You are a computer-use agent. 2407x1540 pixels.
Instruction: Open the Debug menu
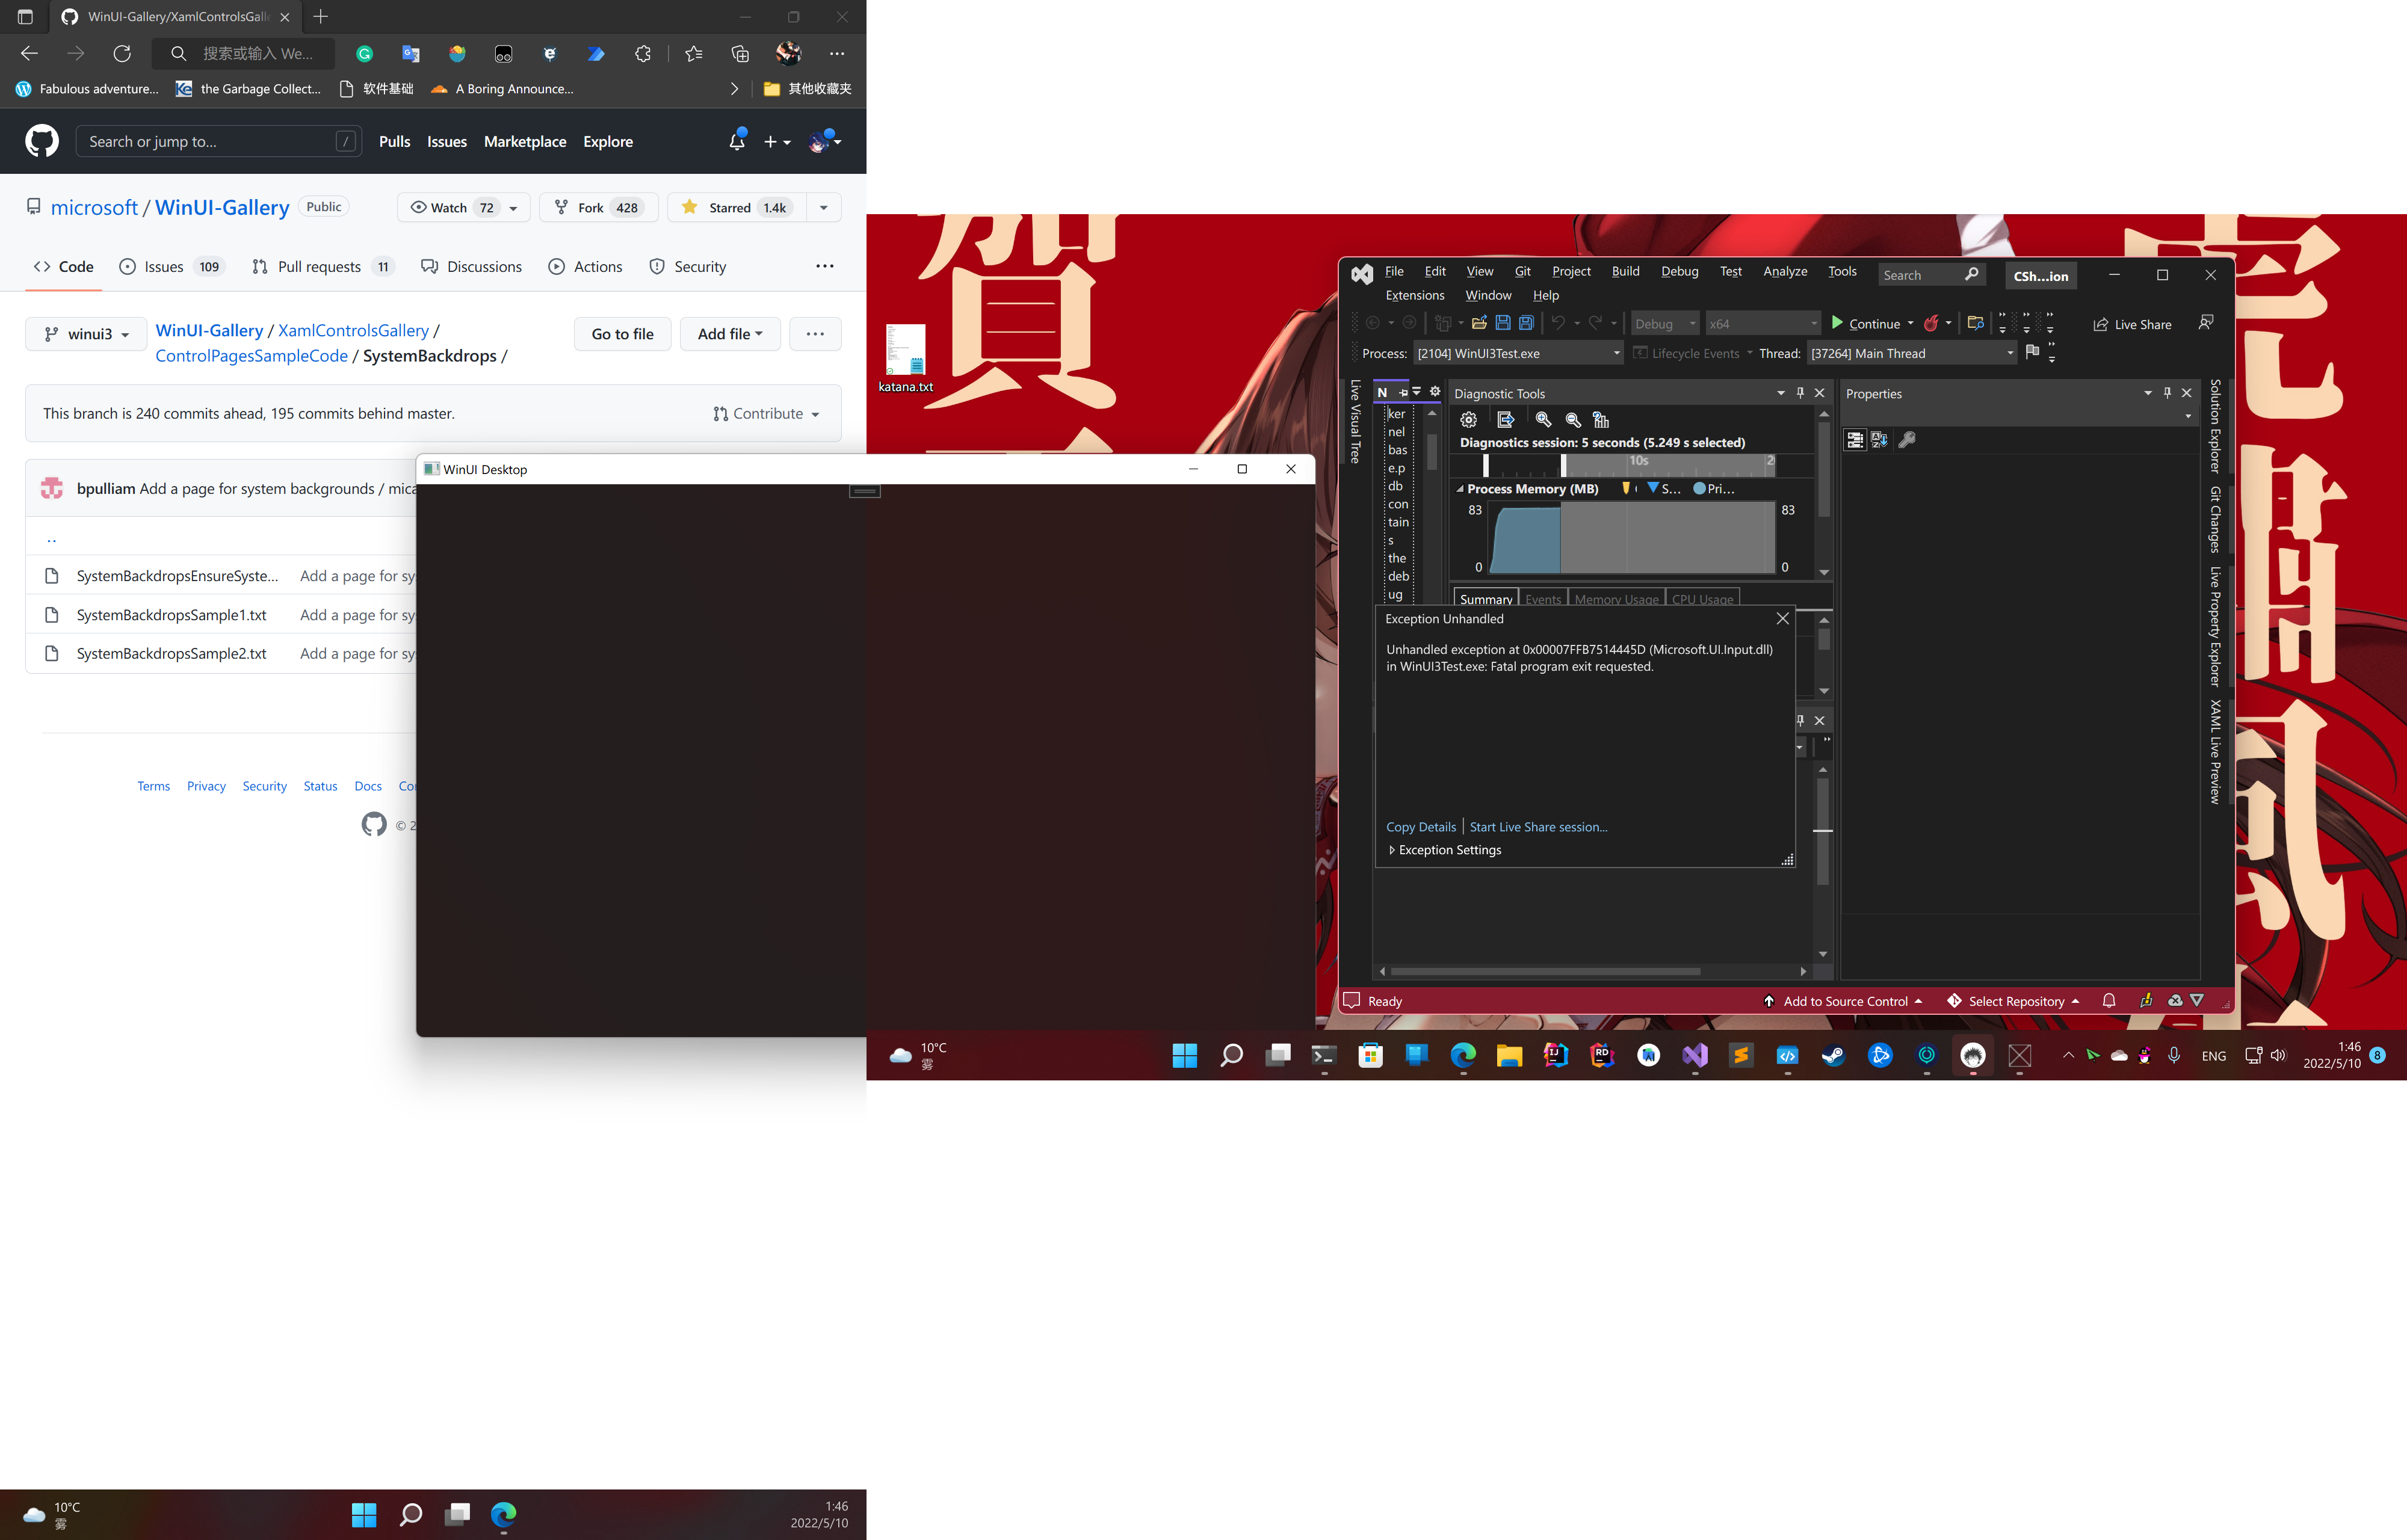pyautogui.click(x=1679, y=271)
